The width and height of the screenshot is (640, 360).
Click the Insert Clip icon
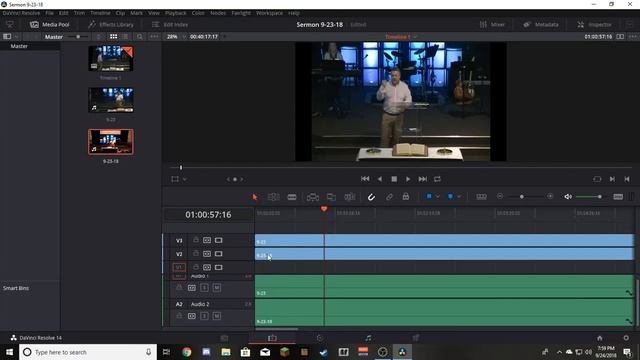coord(313,197)
